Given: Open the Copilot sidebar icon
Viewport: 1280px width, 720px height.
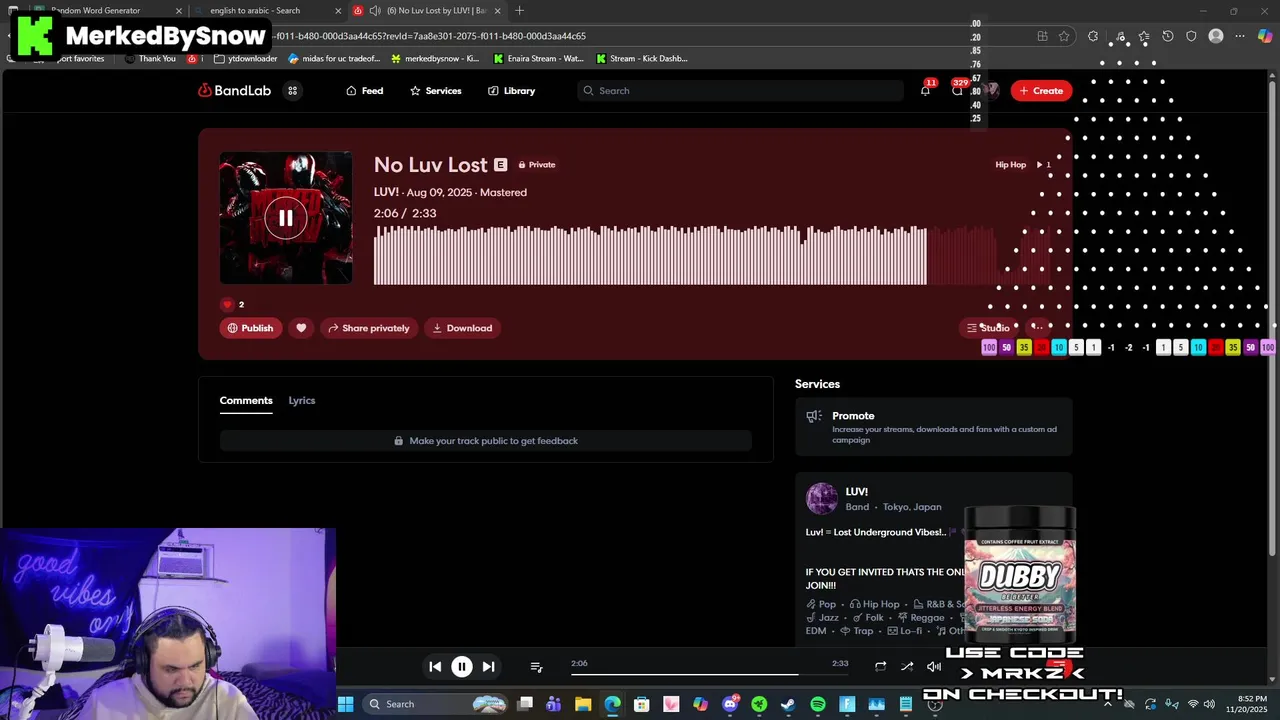Looking at the screenshot, I should (1265, 36).
